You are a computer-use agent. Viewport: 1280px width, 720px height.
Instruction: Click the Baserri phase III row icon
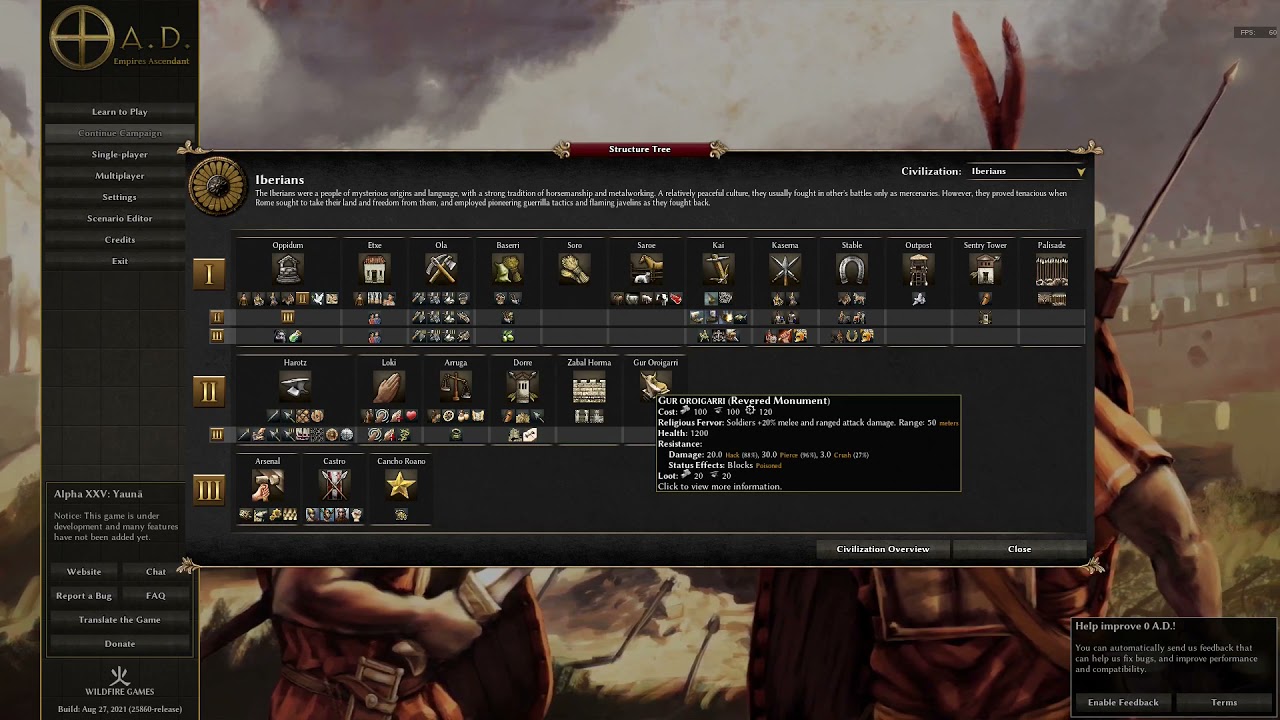(x=508, y=336)
